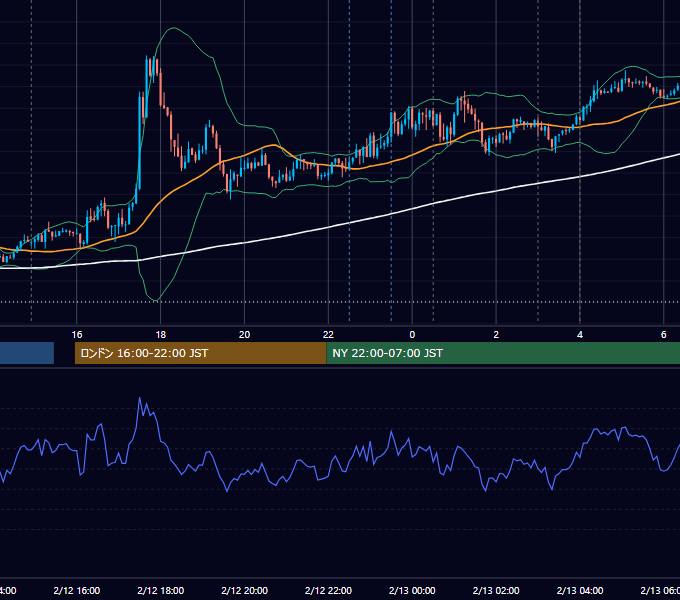This screenshot has width=680, height=600.
Task: Select the ロンドン 16:00-22:00 JST session bar
Action: (200, 353)
